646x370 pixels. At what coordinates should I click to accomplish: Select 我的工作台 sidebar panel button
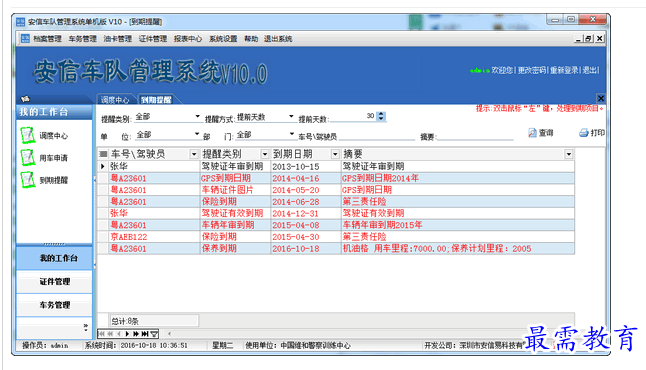pyautogui.click(x=54, y=258)
